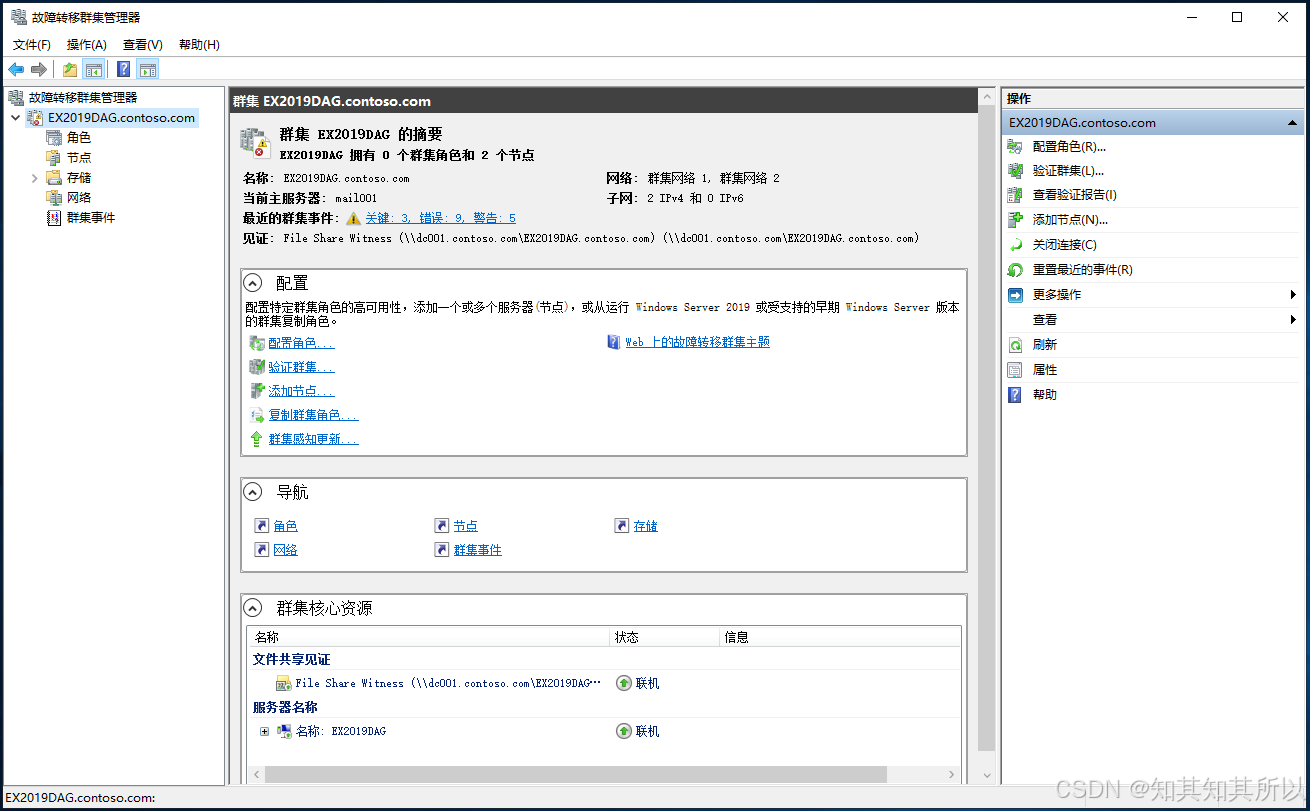Click 添加节点(N)... in the actions pane
This screenshot has width=1310, height=811.
tap(1070, 220)
